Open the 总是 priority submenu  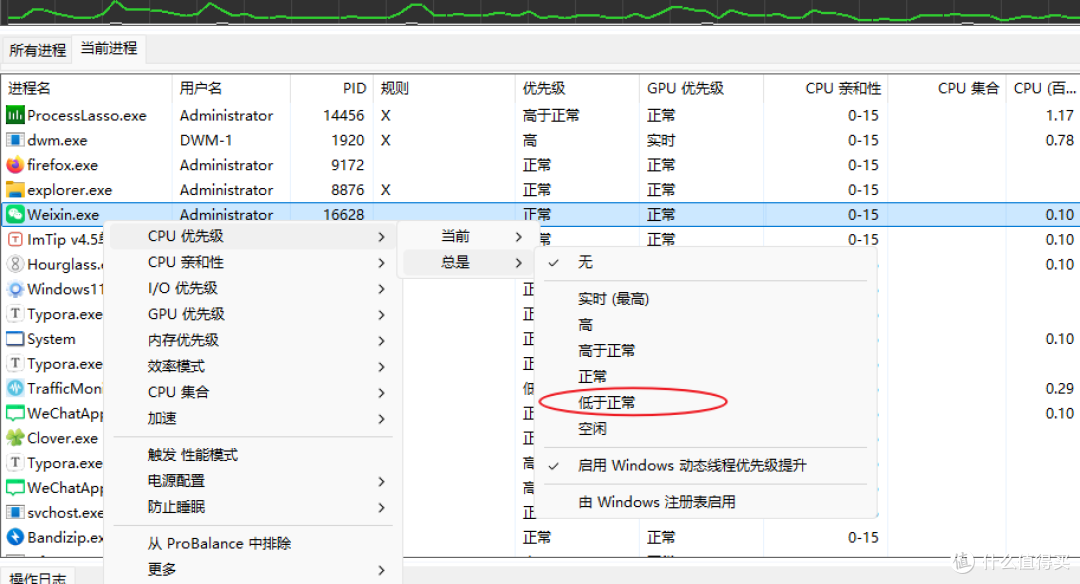click(x=466, y=262)
